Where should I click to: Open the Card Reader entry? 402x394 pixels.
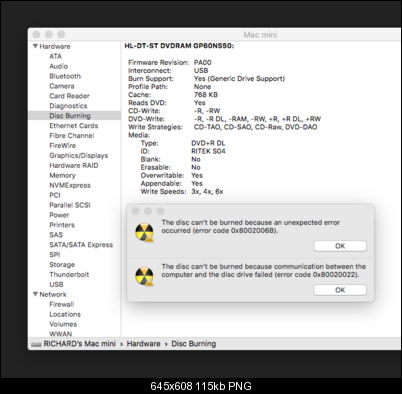click(69, 96)
